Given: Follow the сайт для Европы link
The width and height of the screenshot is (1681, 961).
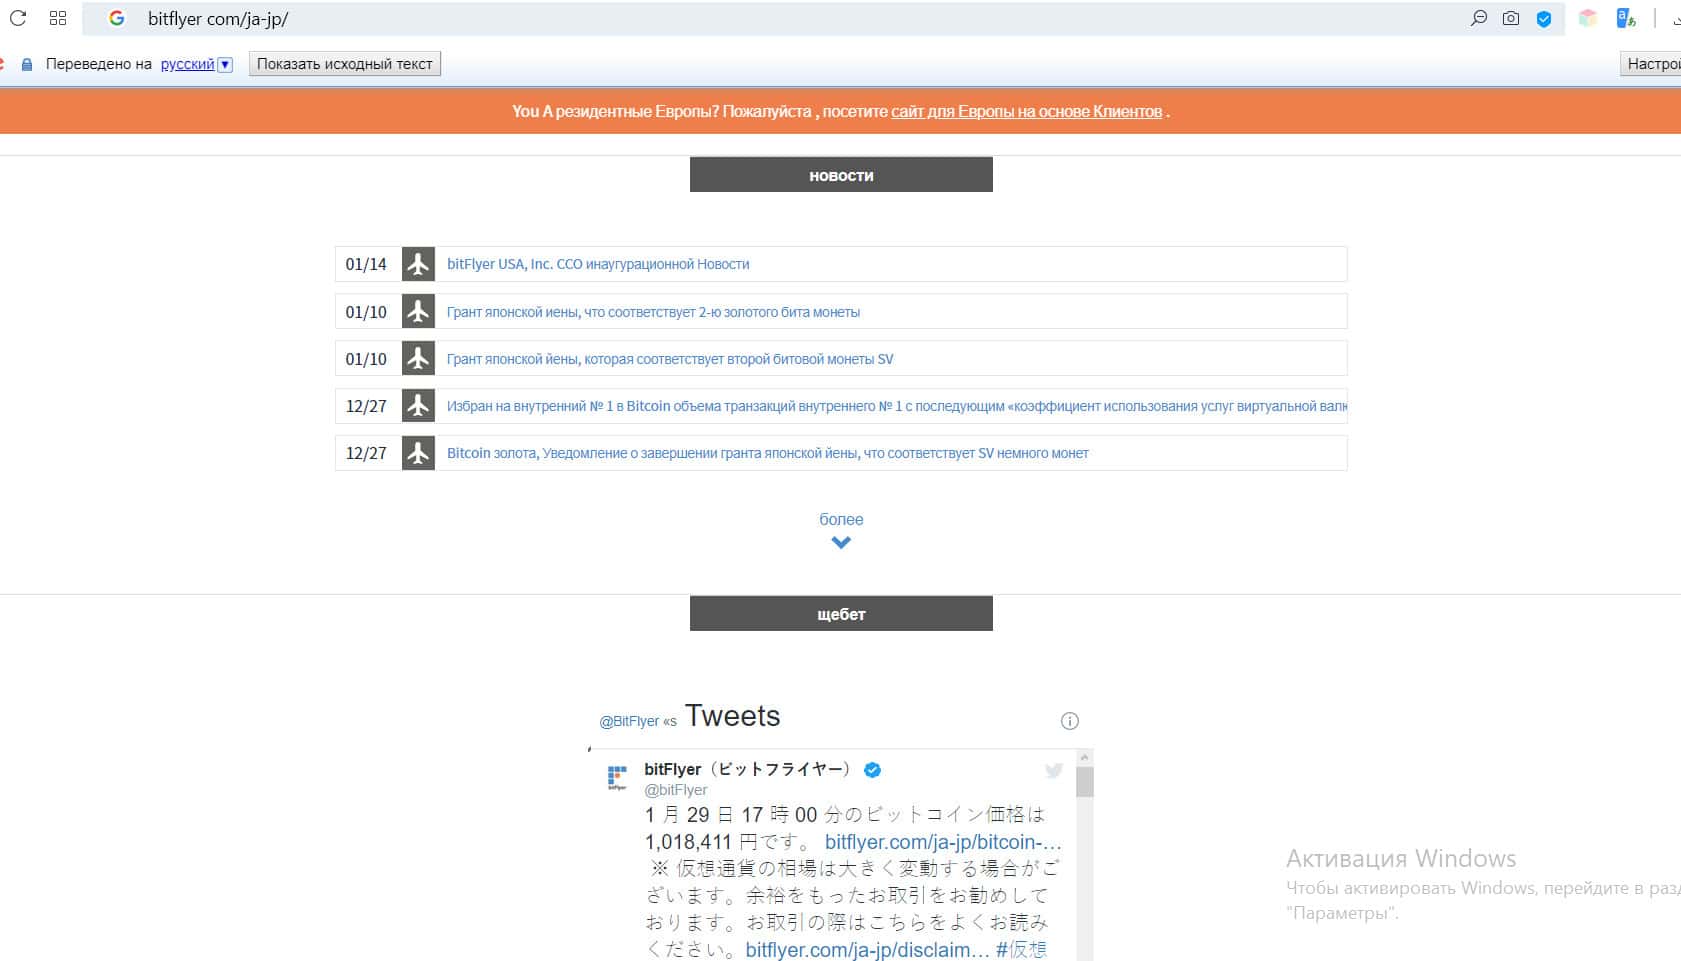Looking at the screenshot, I should [1026, 111].
